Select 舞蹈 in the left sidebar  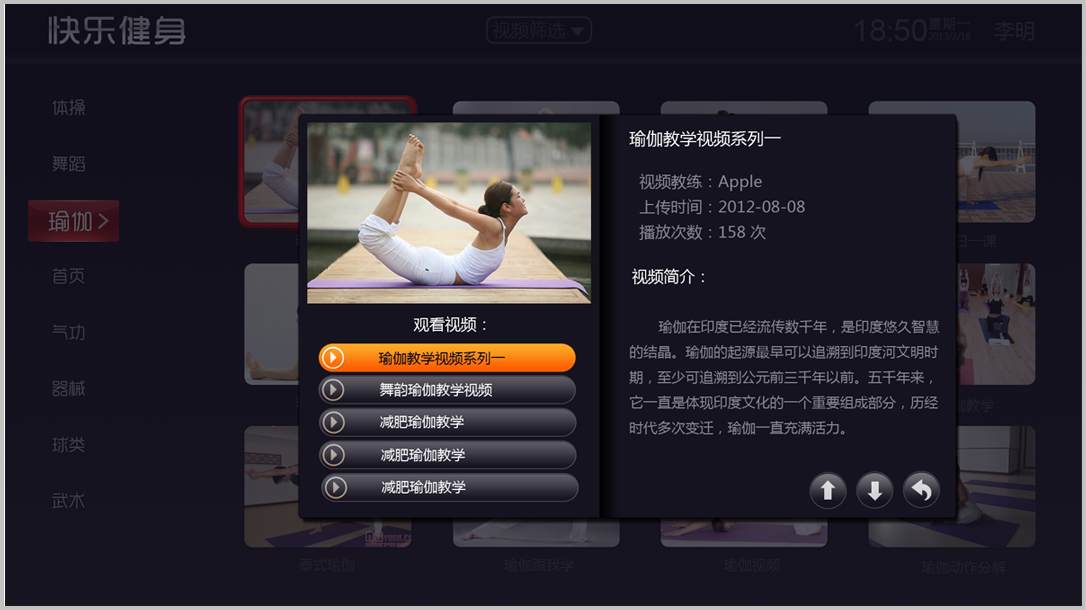tap(69, 164)
